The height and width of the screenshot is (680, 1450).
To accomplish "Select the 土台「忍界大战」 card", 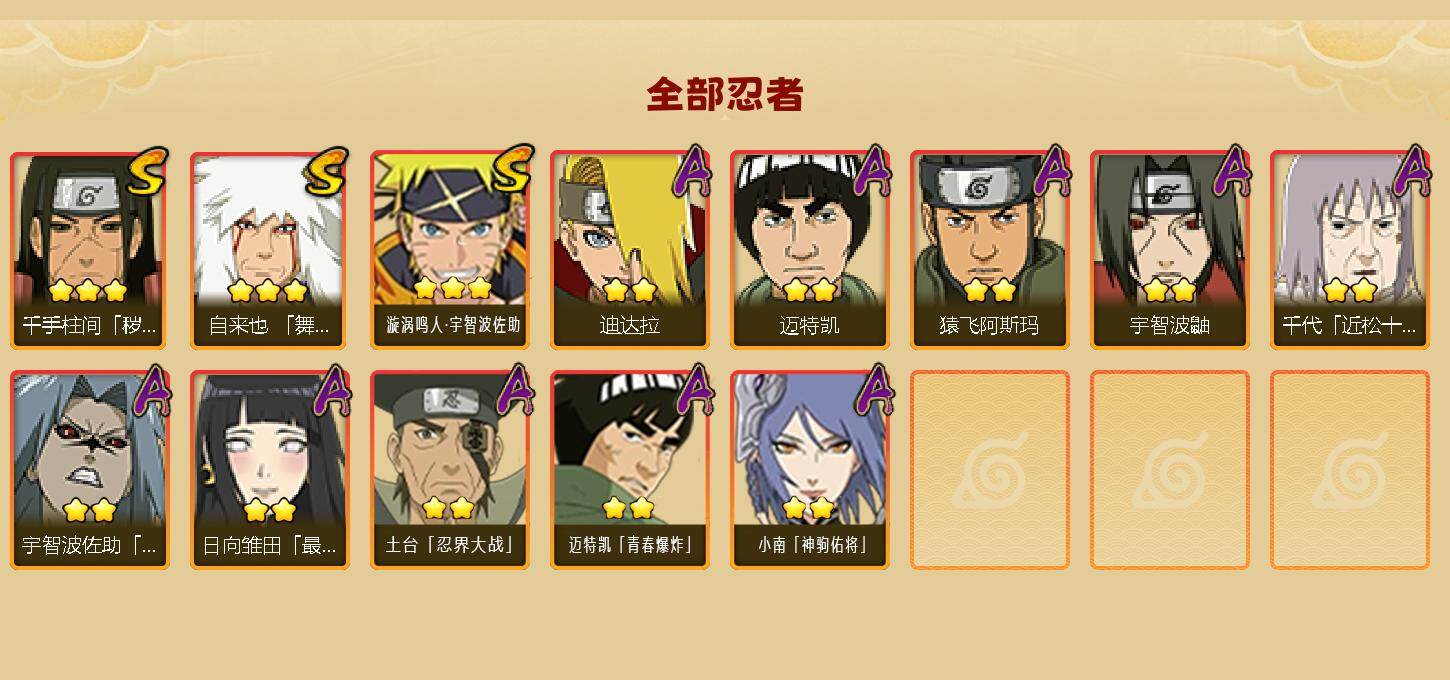I will (450, 470).
